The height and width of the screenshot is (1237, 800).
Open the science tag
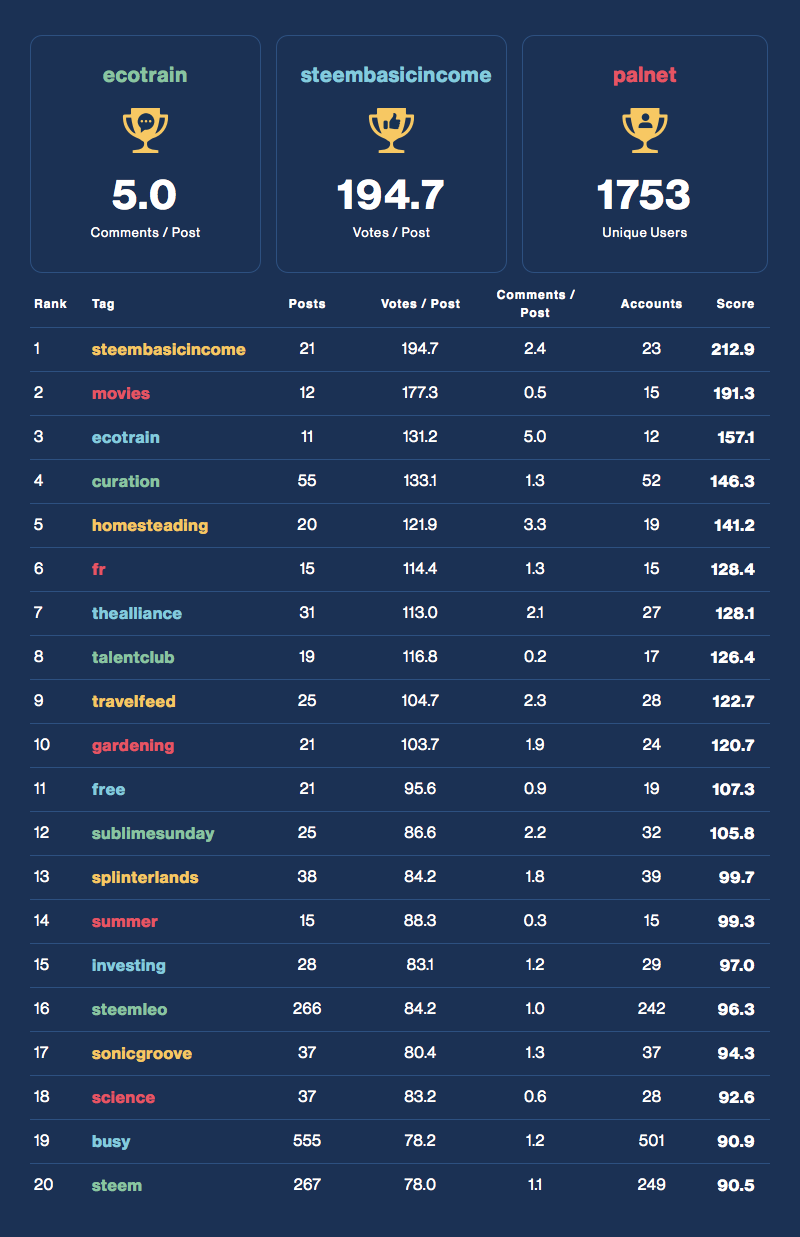124,1098
